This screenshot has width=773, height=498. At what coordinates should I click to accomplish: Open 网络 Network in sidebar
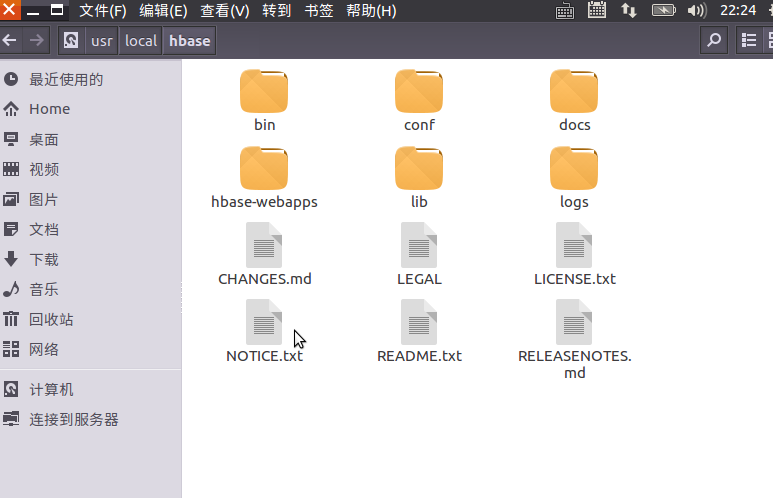tap(91, 349)
